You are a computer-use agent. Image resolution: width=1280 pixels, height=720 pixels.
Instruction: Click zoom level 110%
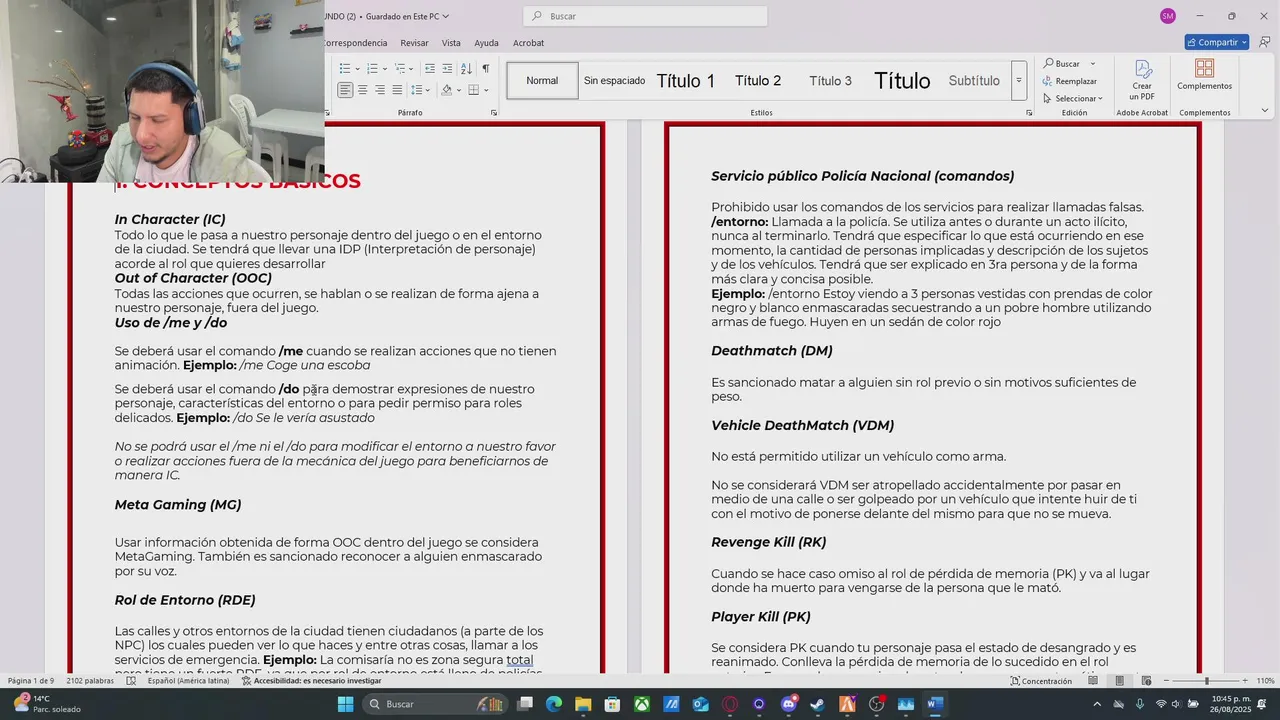1265,681
